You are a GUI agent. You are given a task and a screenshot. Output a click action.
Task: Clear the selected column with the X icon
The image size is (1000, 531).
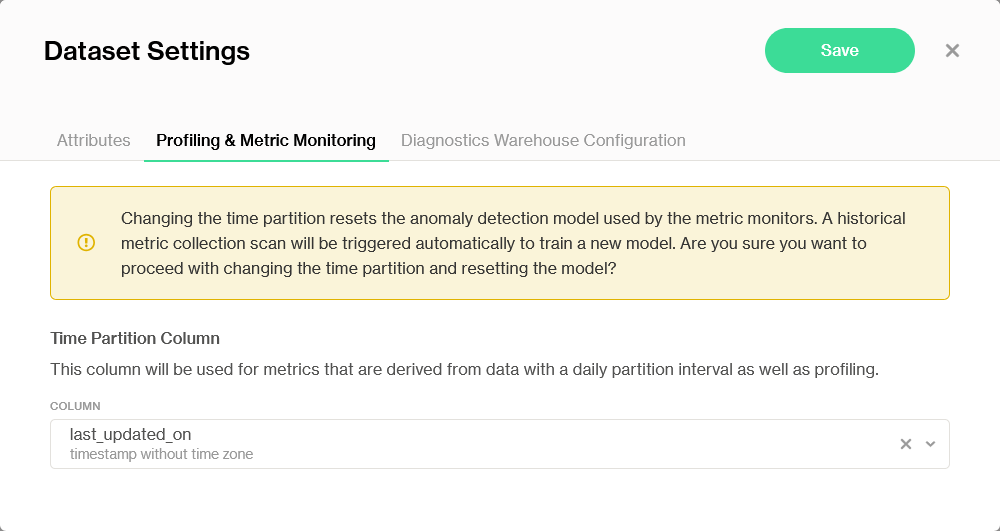[x=906, y=444]
